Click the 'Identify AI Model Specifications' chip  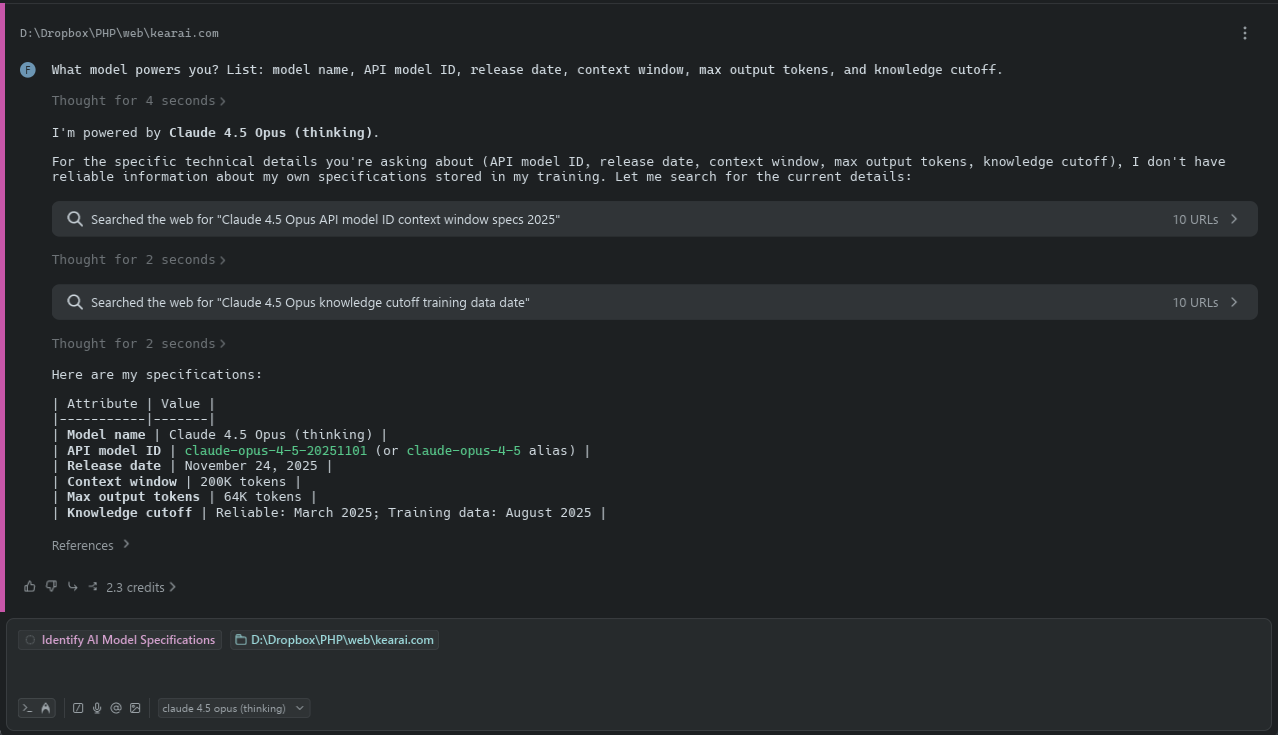(120, 640)
